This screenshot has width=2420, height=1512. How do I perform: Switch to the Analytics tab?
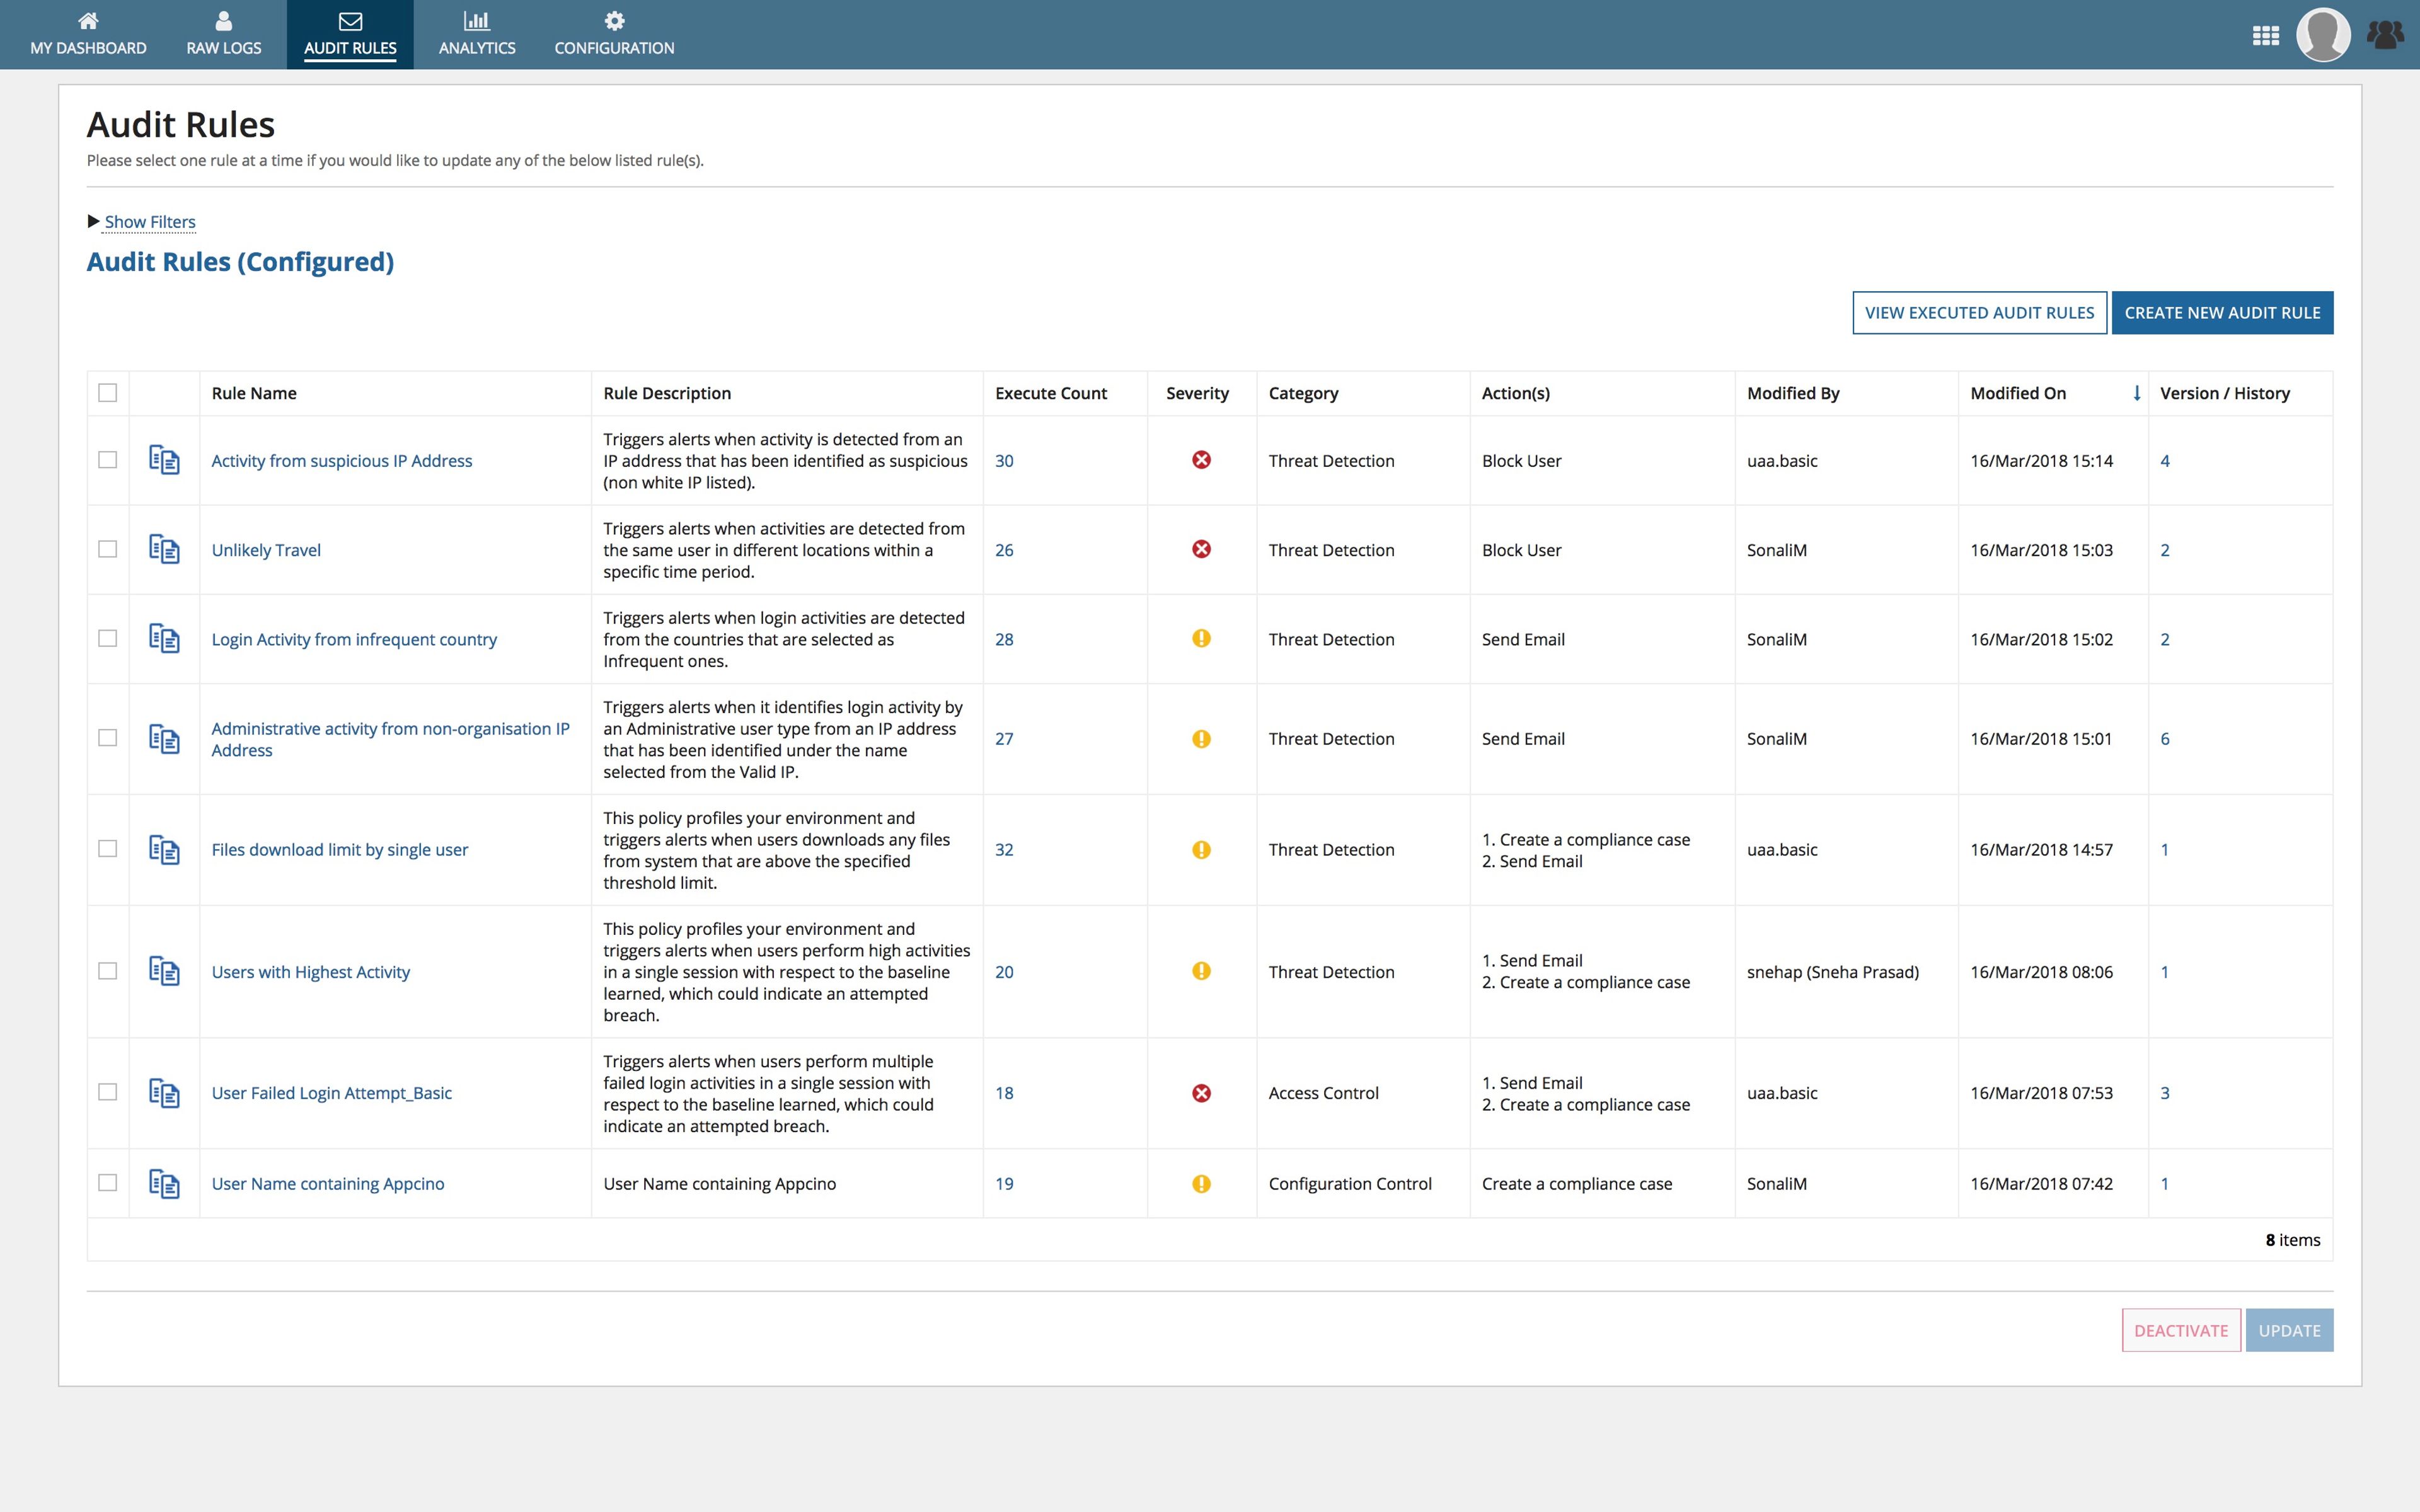pyautogui.click(x=477, y=35)
